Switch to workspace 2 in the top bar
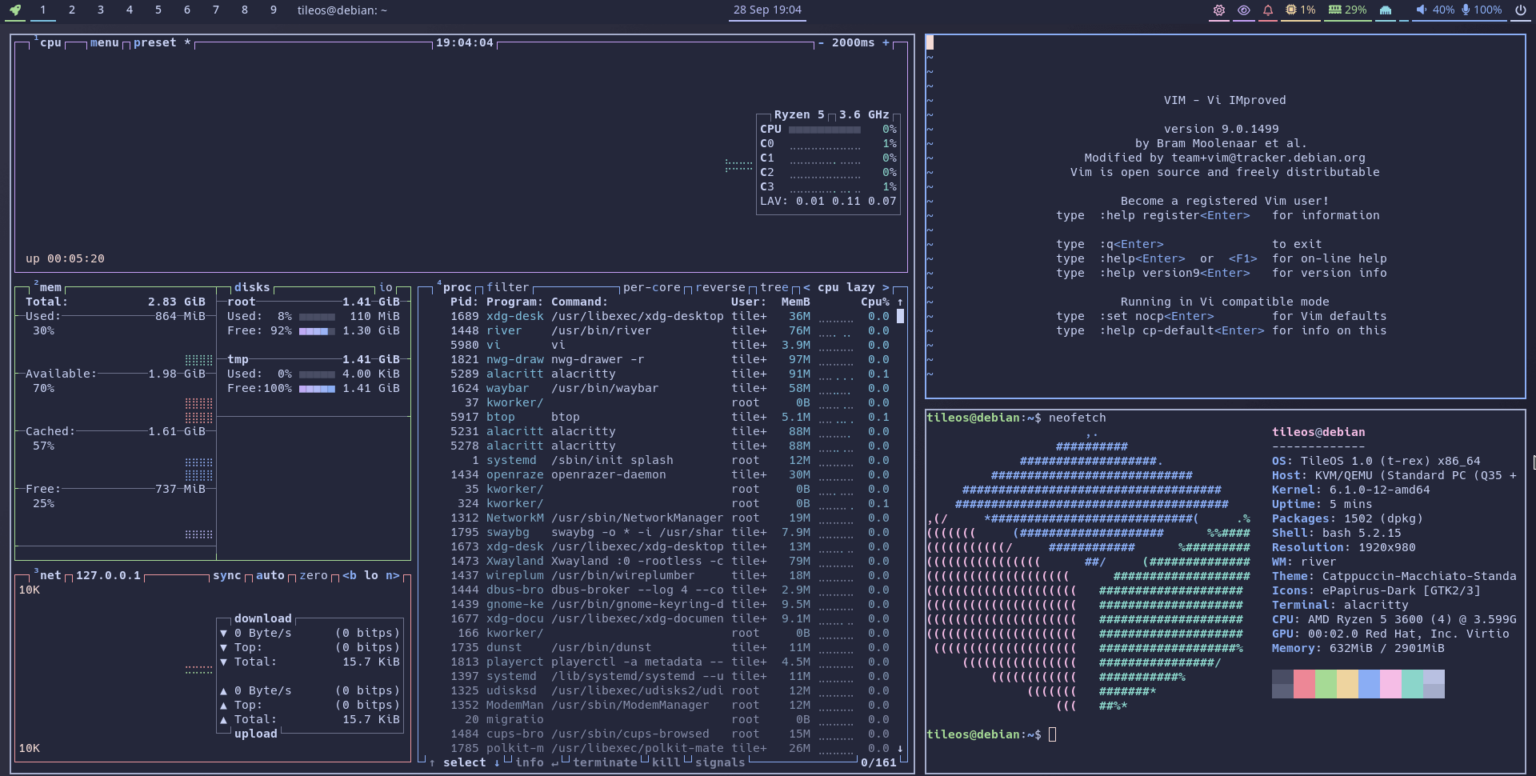Image resolution: width=1536 pixels, height=776 pixels. coord(71,10)
